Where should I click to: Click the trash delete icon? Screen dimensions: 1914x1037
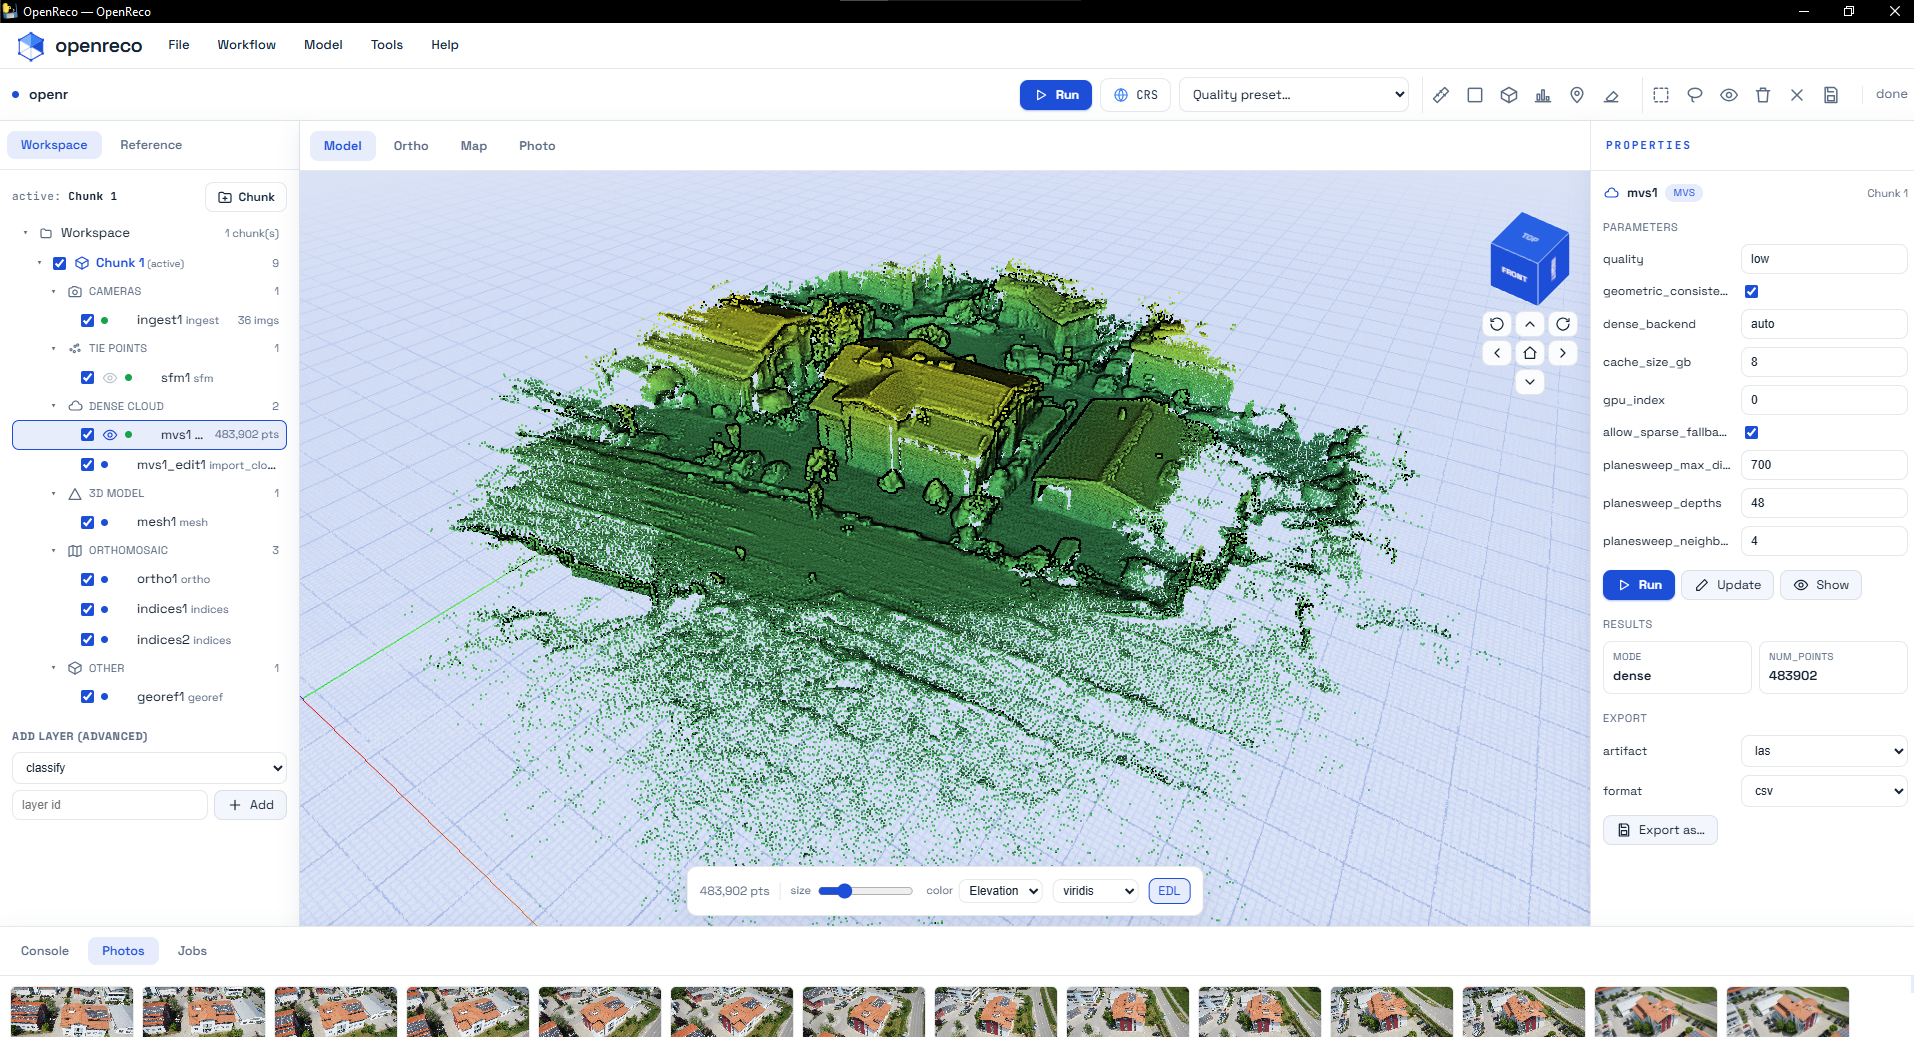tap(1763, 95)
